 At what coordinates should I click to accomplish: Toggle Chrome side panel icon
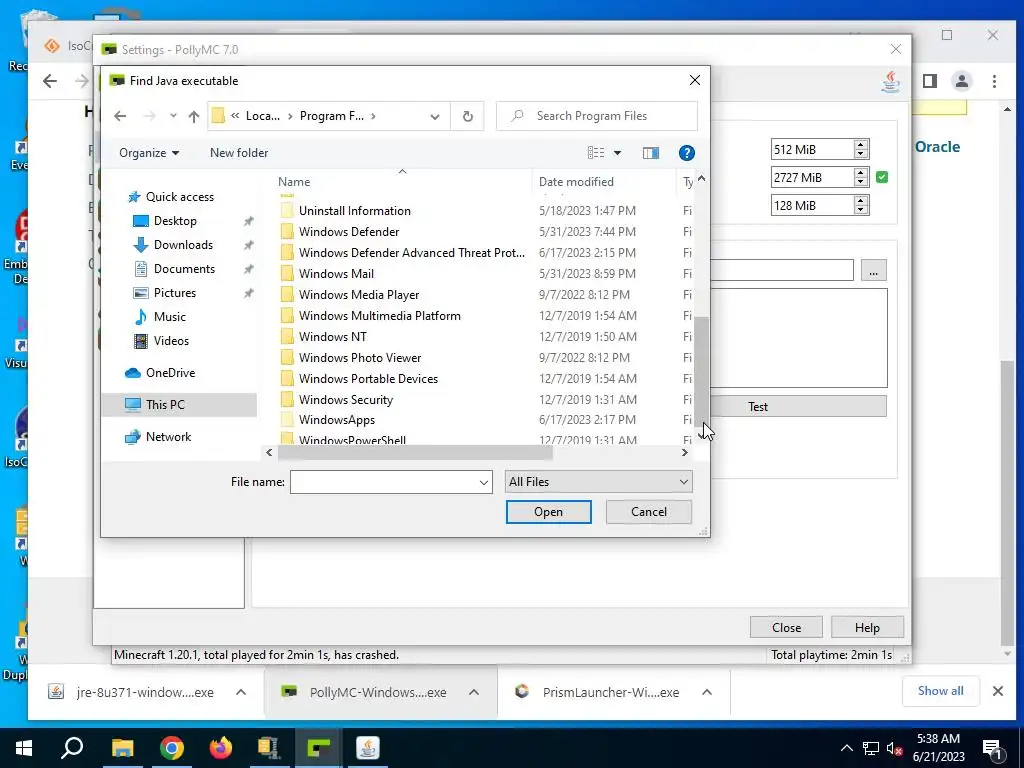pyautogui.click(x=930, y=81)
